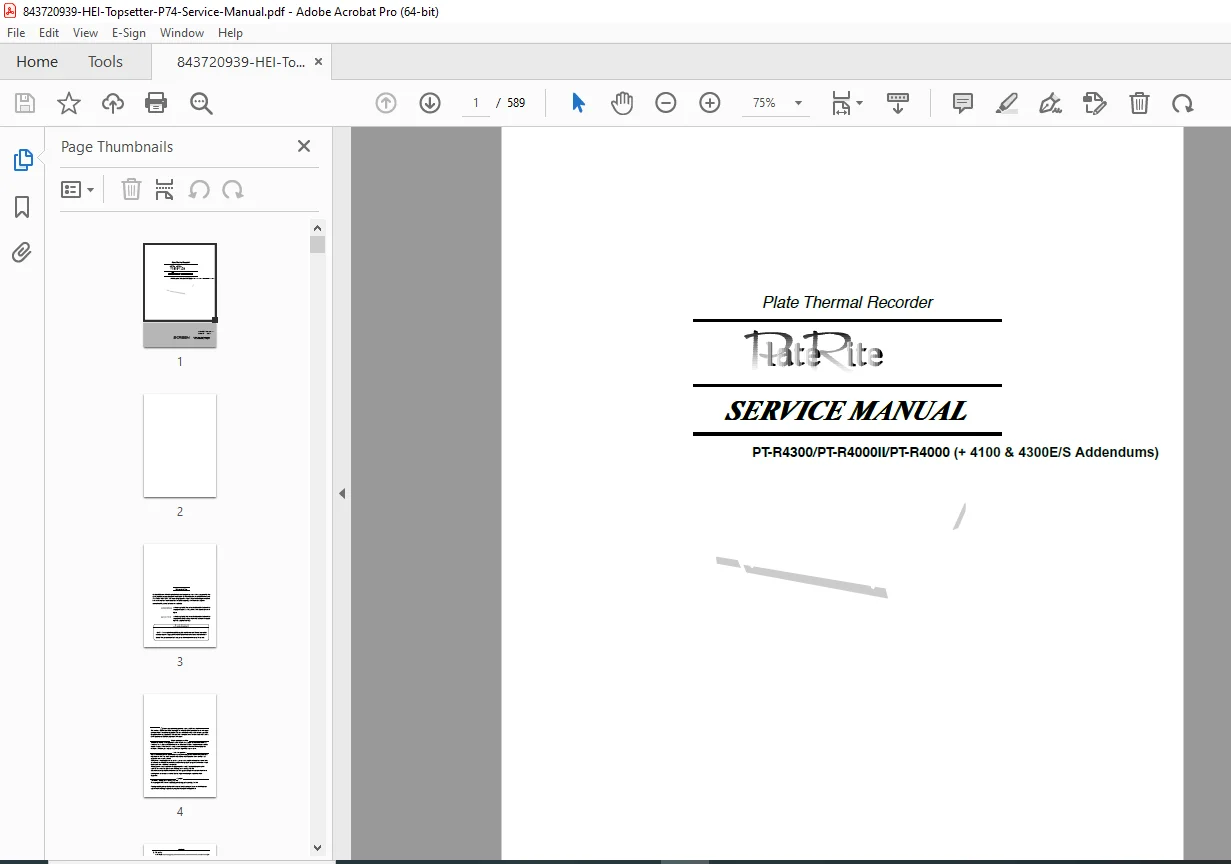This screenshot has width=1231, height=864.
Task: Click the SERVICE MANUAL heading text
Action: 846,411
